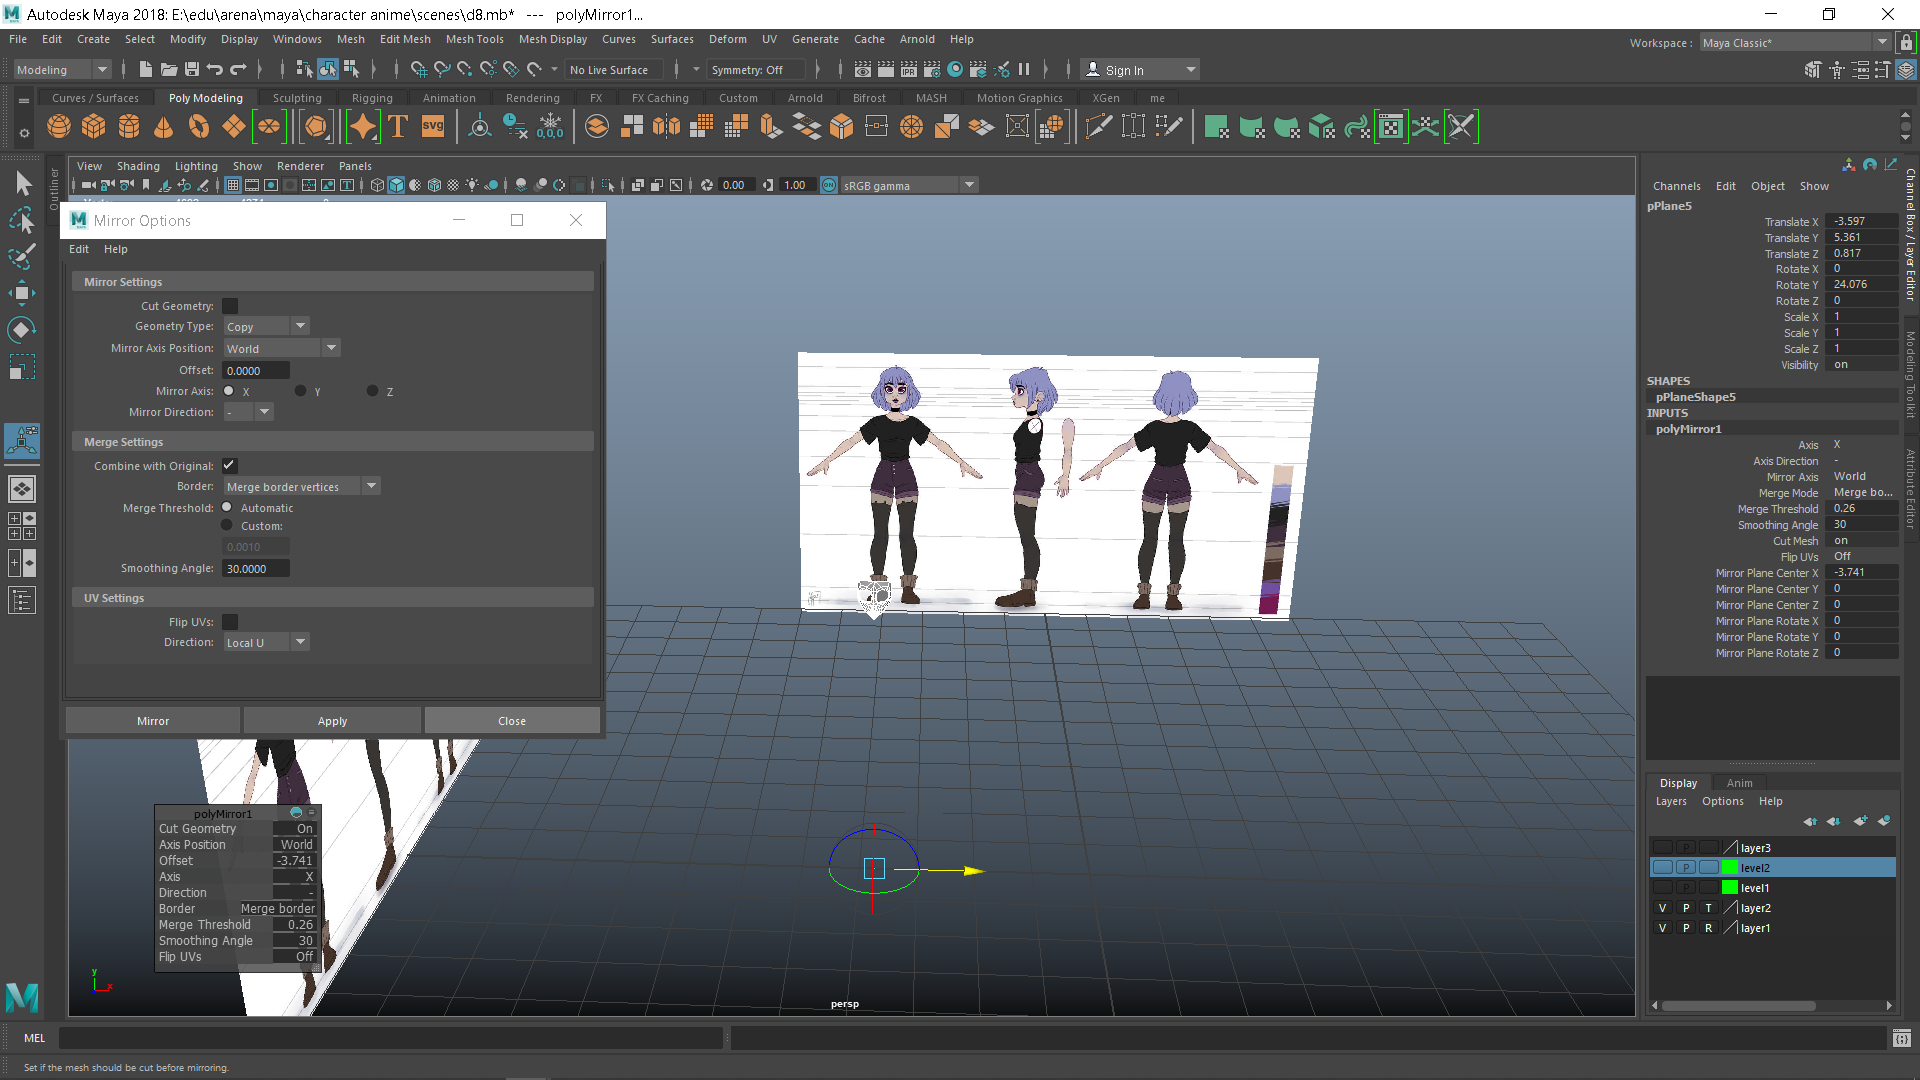
Task: Open the Direction Local U dropdown
Action: point(299,641)
